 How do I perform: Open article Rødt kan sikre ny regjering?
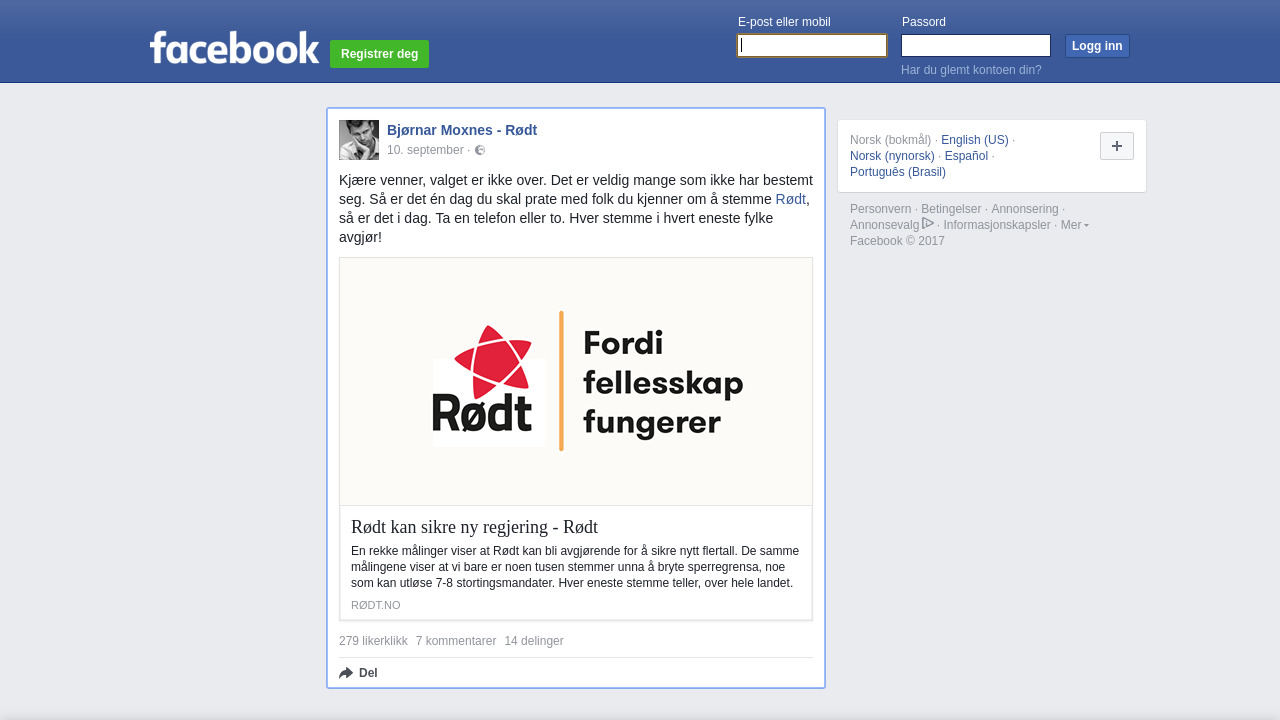click(474, 527)
